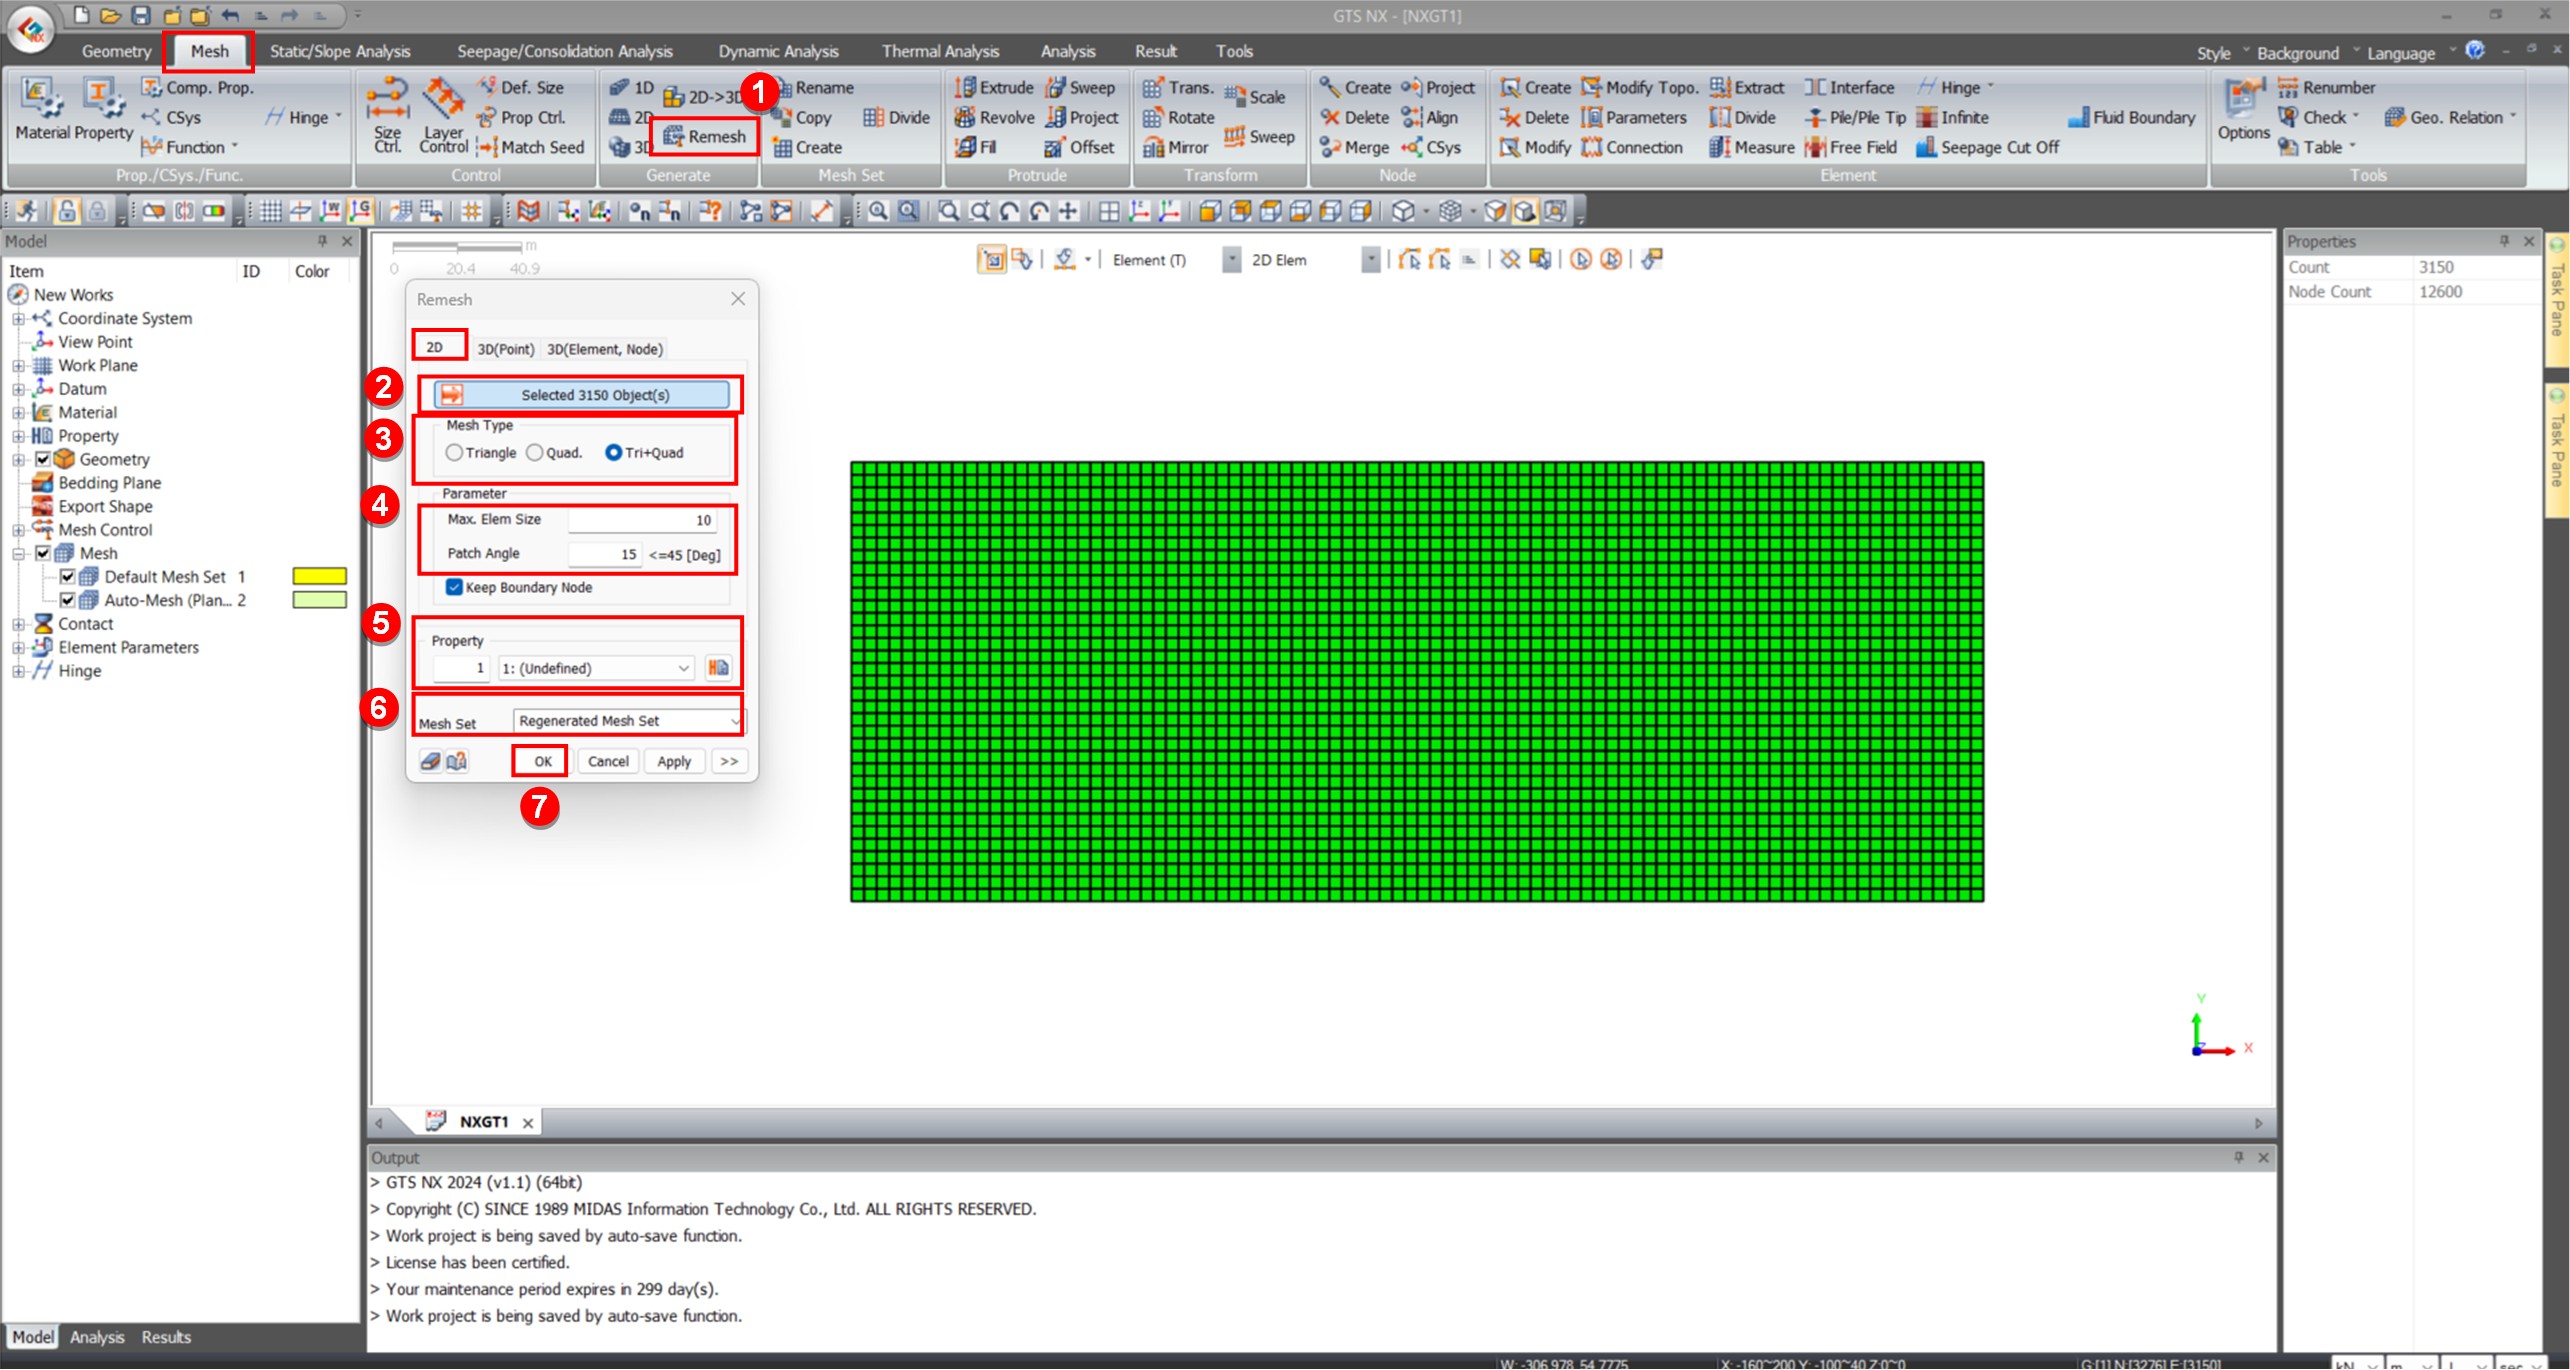Open the 2D Elem selection filter dropdown
Viewport: 2570px width, 1370px height.
coord(1370,260)
